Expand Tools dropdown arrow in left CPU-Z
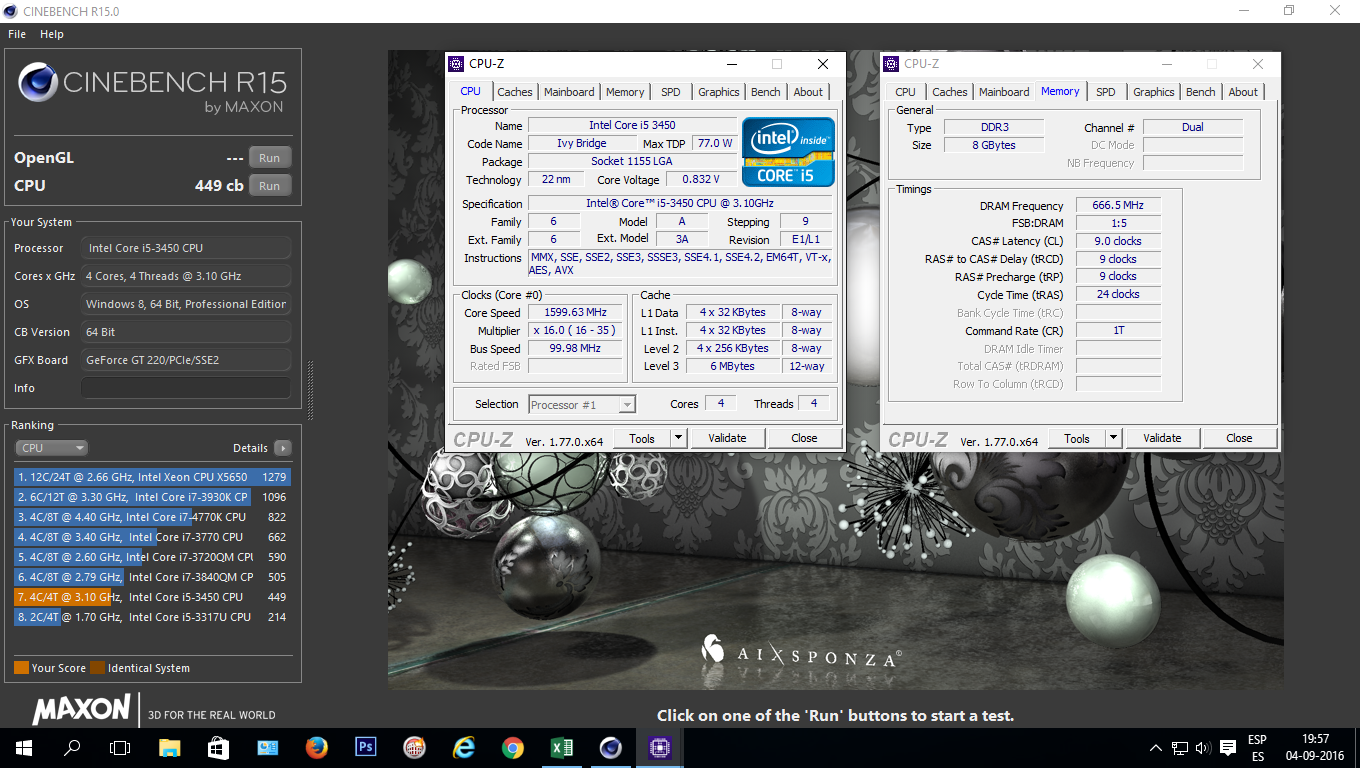 click(x=678, y=438)
